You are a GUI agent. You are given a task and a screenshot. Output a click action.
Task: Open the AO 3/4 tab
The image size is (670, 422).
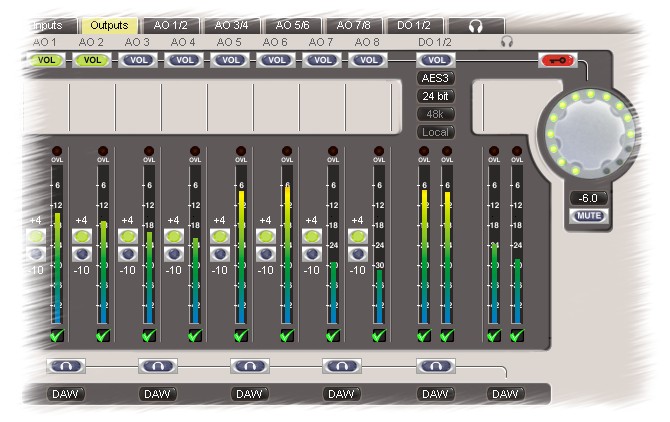coord(232,25)
